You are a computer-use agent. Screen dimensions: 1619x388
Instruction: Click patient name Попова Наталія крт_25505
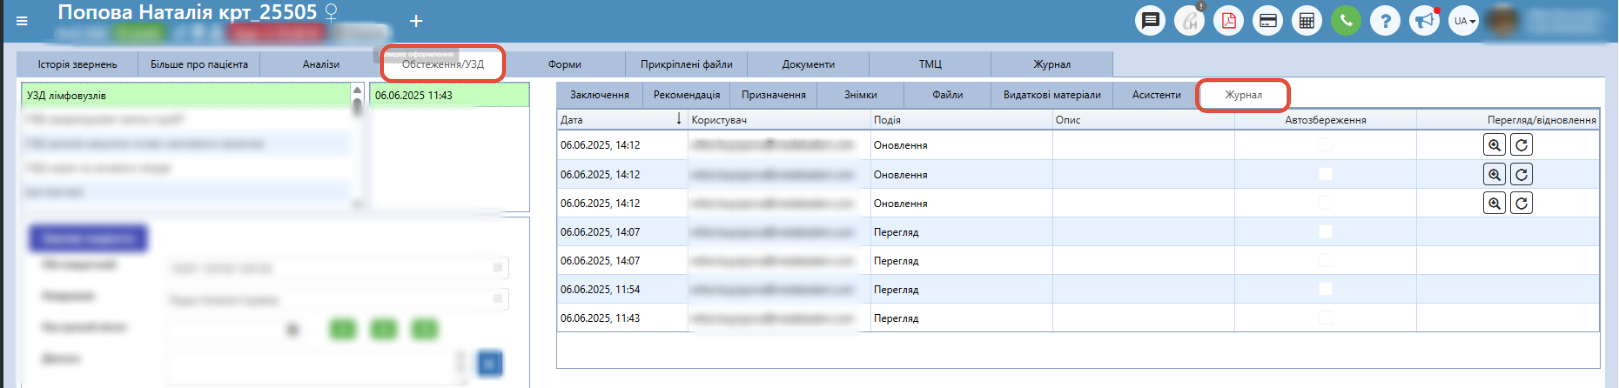click(187, 13)
